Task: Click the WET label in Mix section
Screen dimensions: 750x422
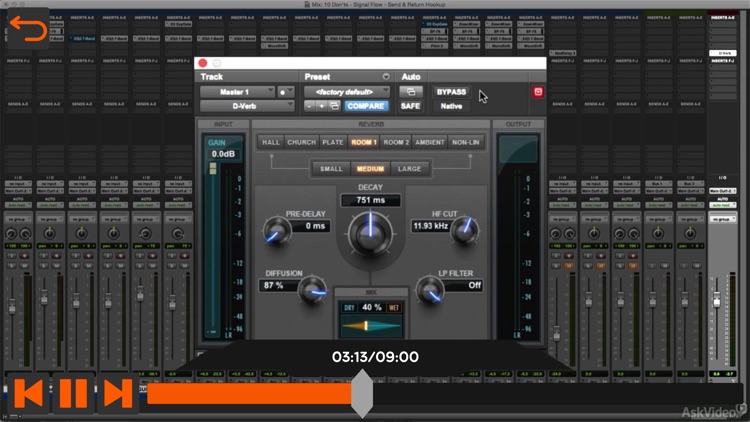Action: tap(394, 308)
